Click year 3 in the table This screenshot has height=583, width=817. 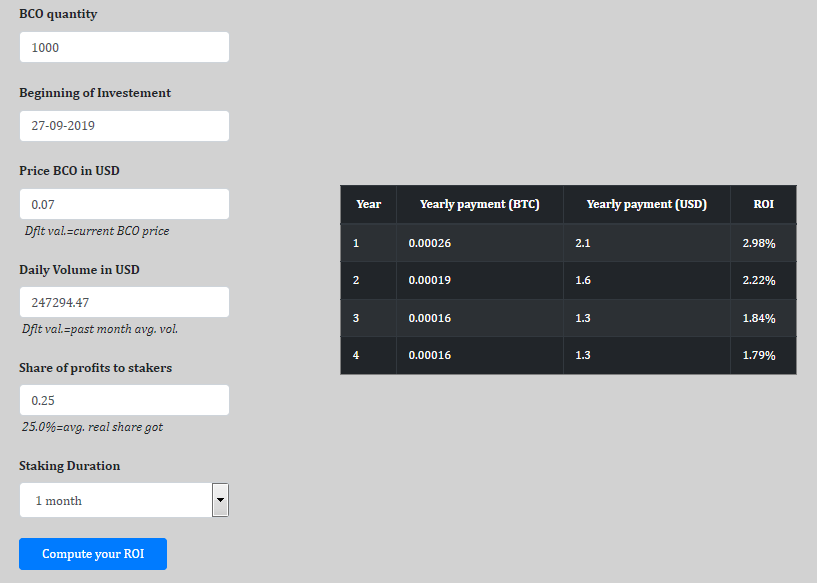click(x=368, y=318)
